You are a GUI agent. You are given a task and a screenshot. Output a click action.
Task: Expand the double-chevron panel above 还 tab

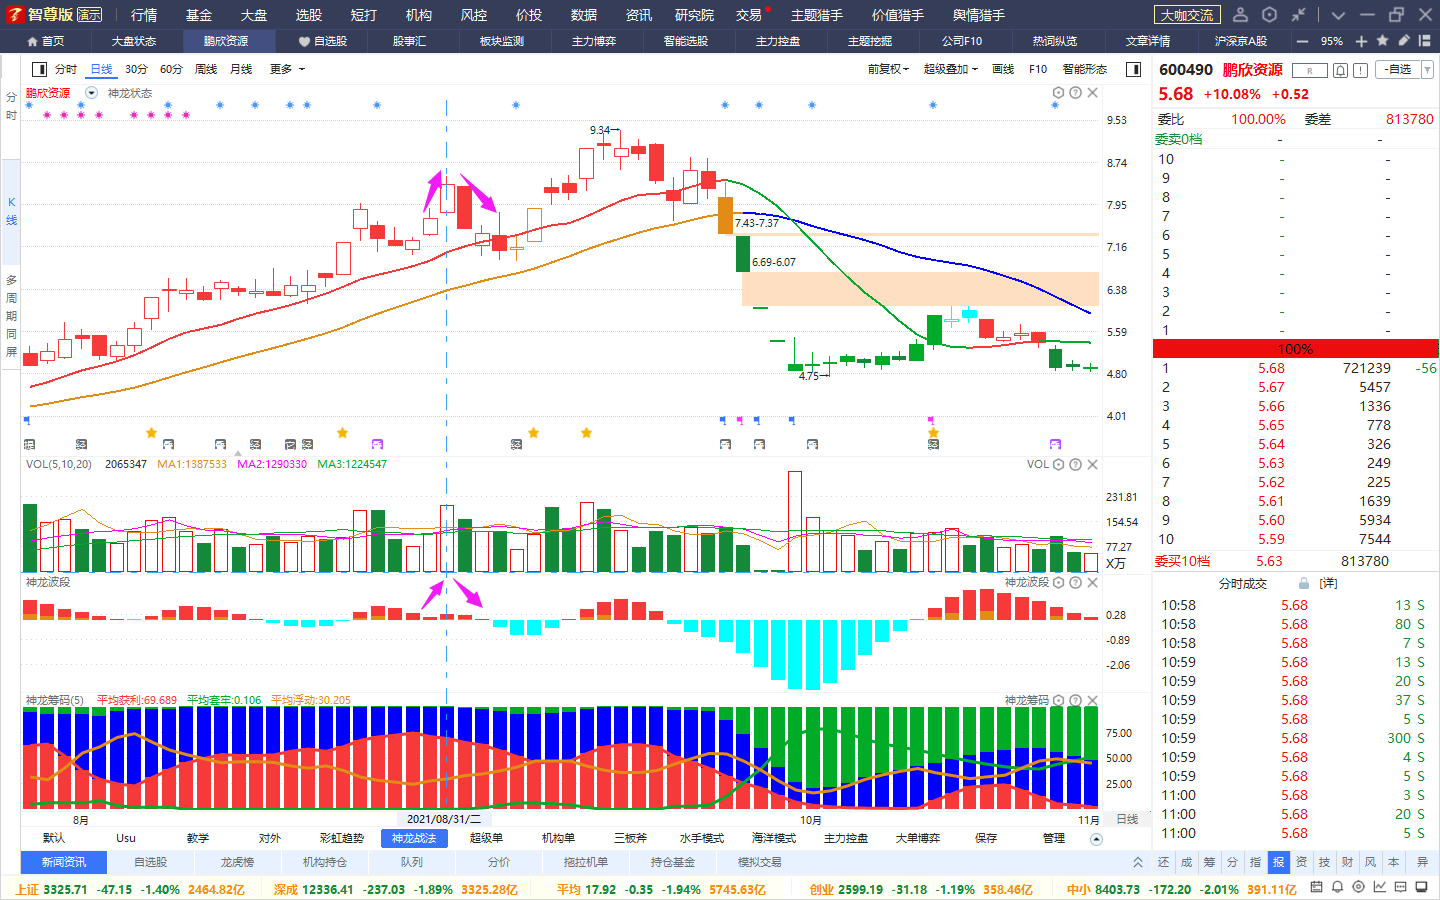pyautogui.click(x=1138, y=862)
